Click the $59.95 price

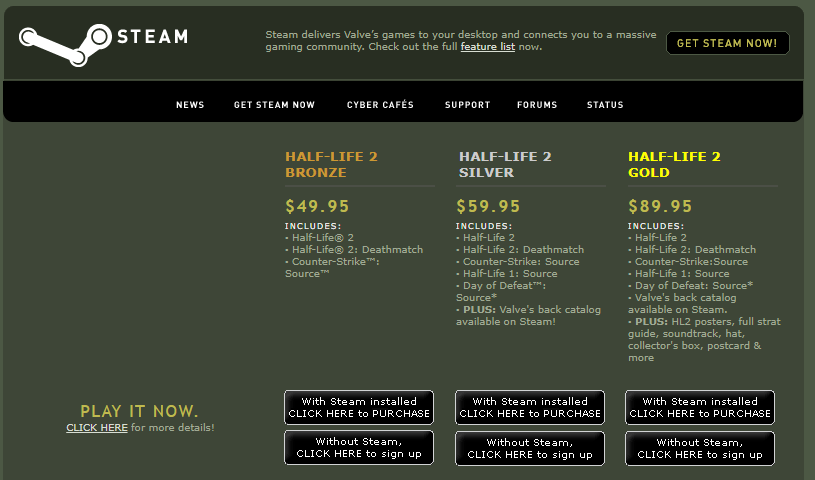coord(488,206)
